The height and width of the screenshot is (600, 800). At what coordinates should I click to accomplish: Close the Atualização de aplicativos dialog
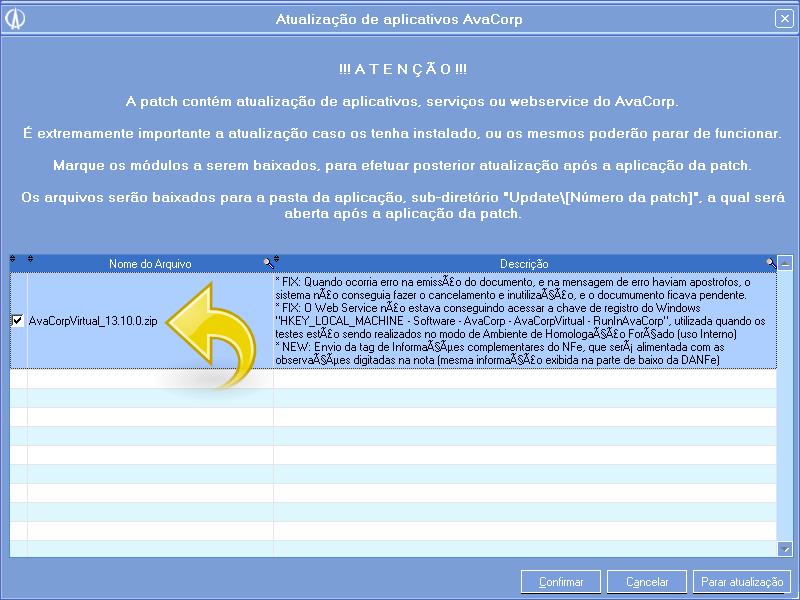coord(784,19)
